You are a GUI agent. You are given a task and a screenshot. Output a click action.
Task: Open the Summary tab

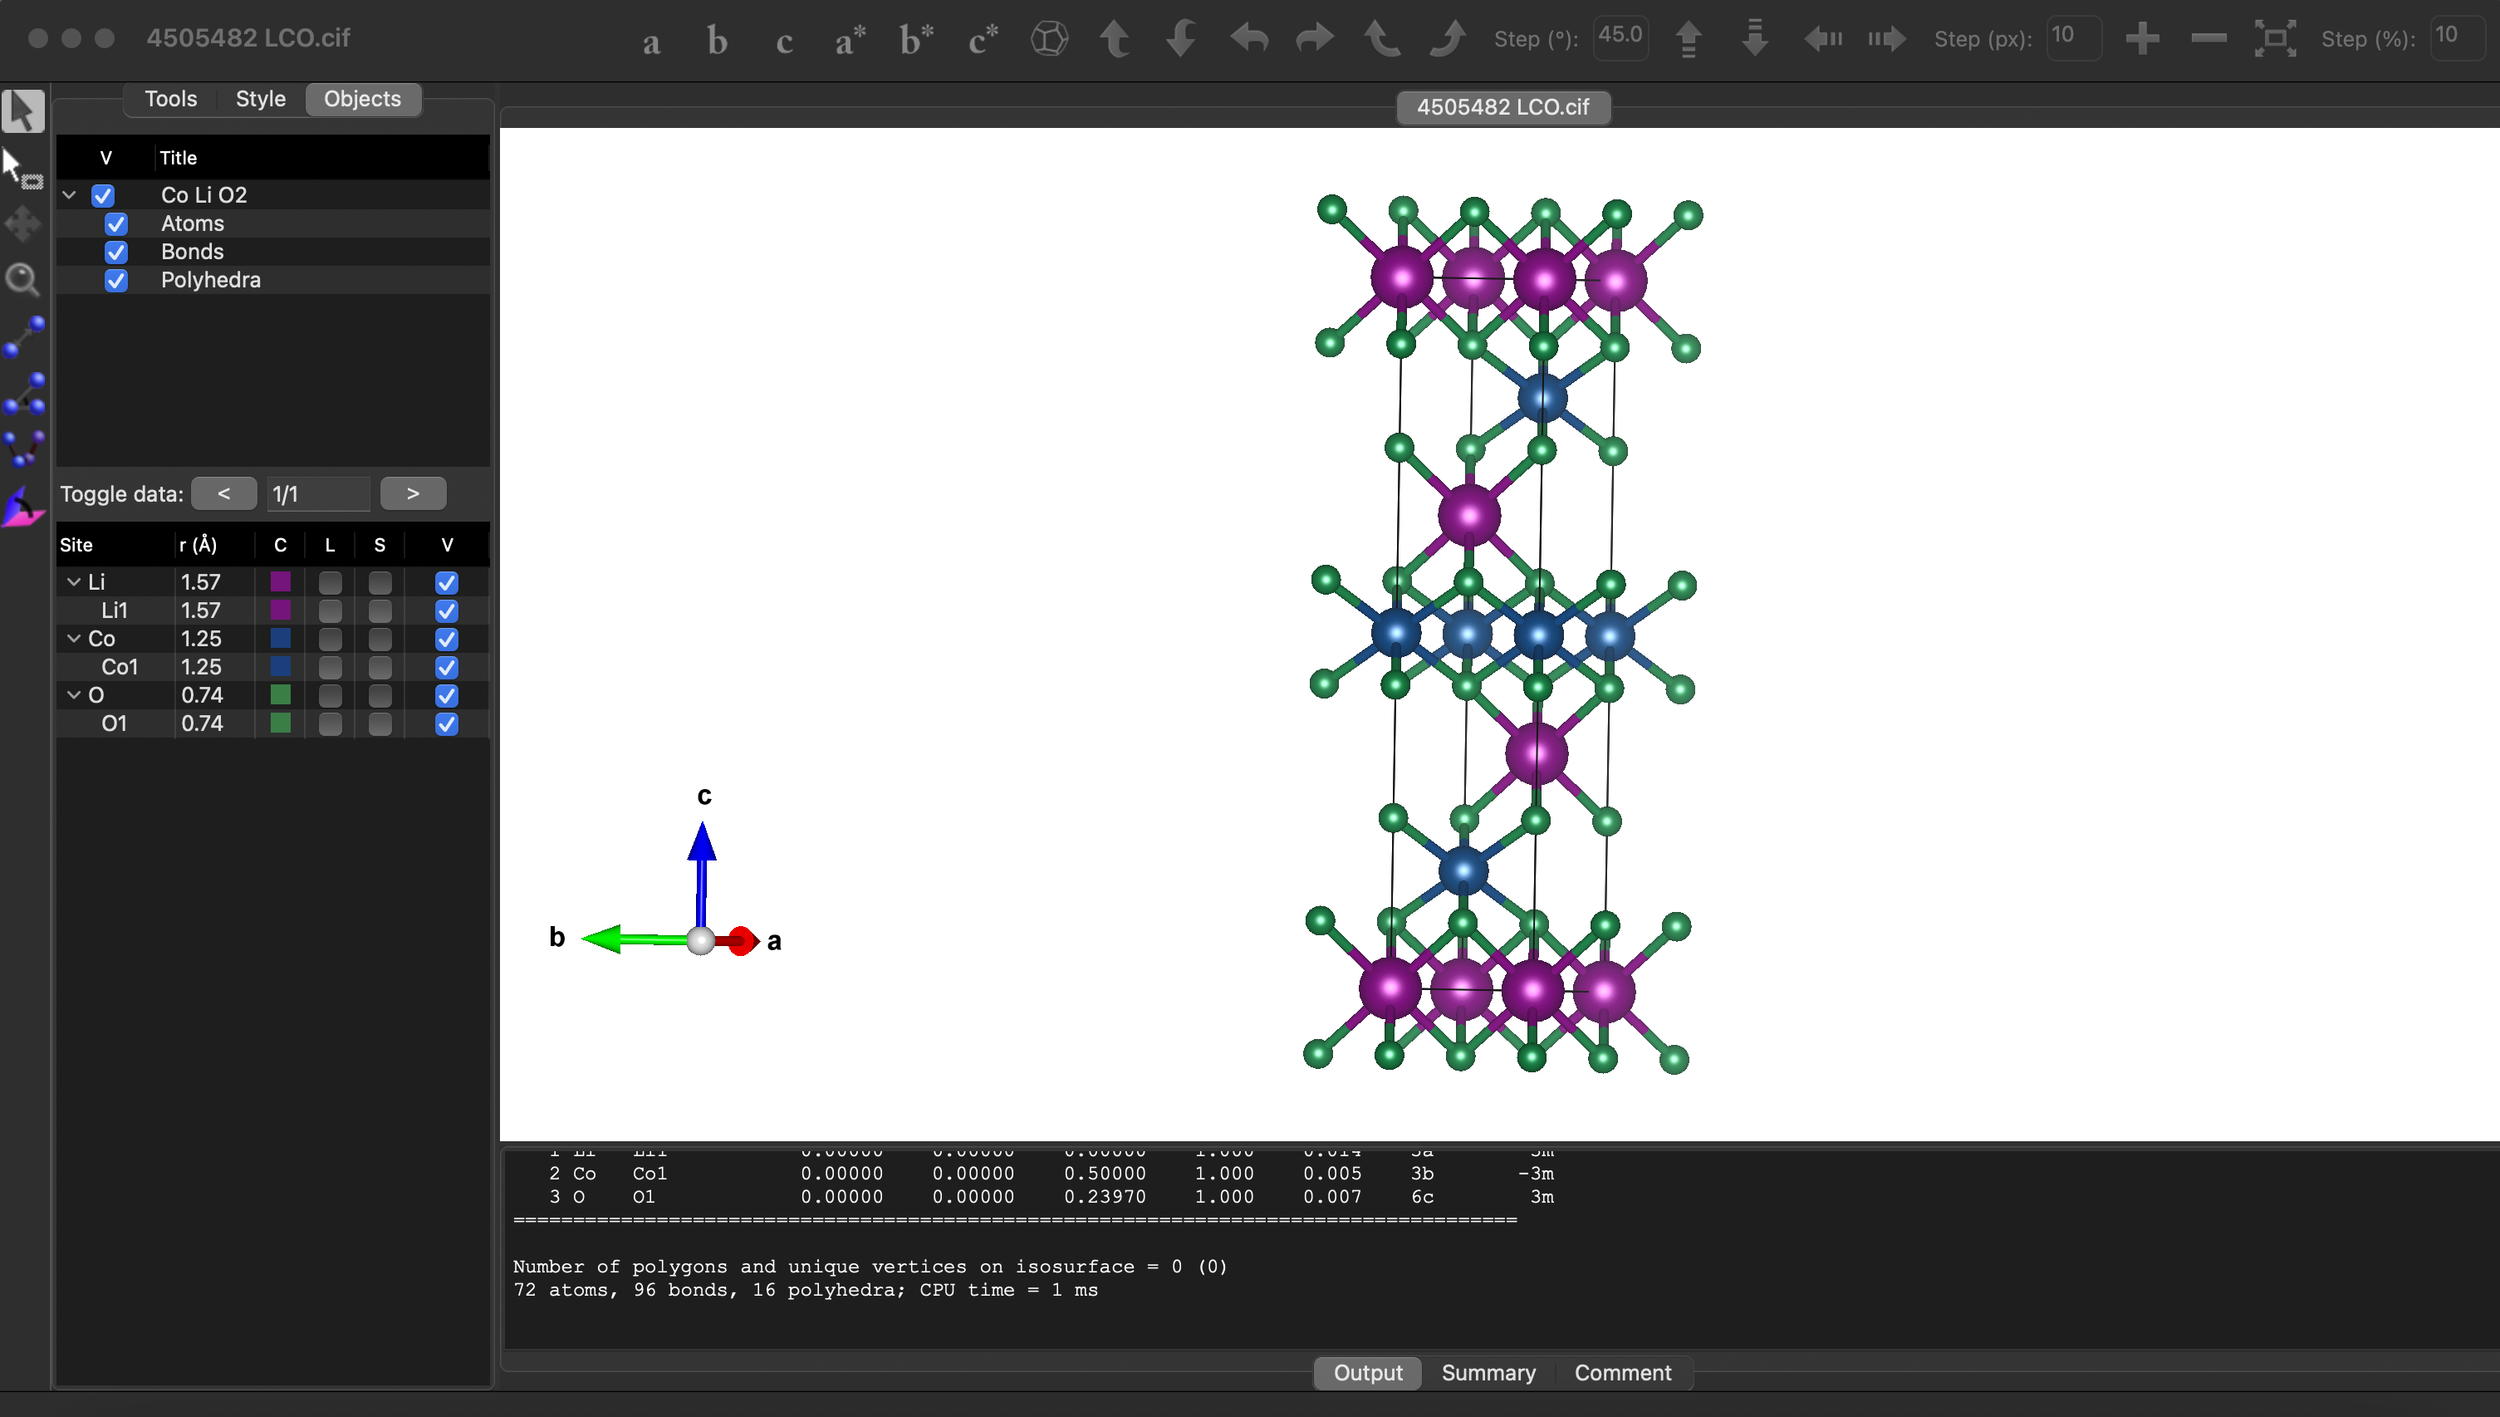[x=1488, y=1373]
